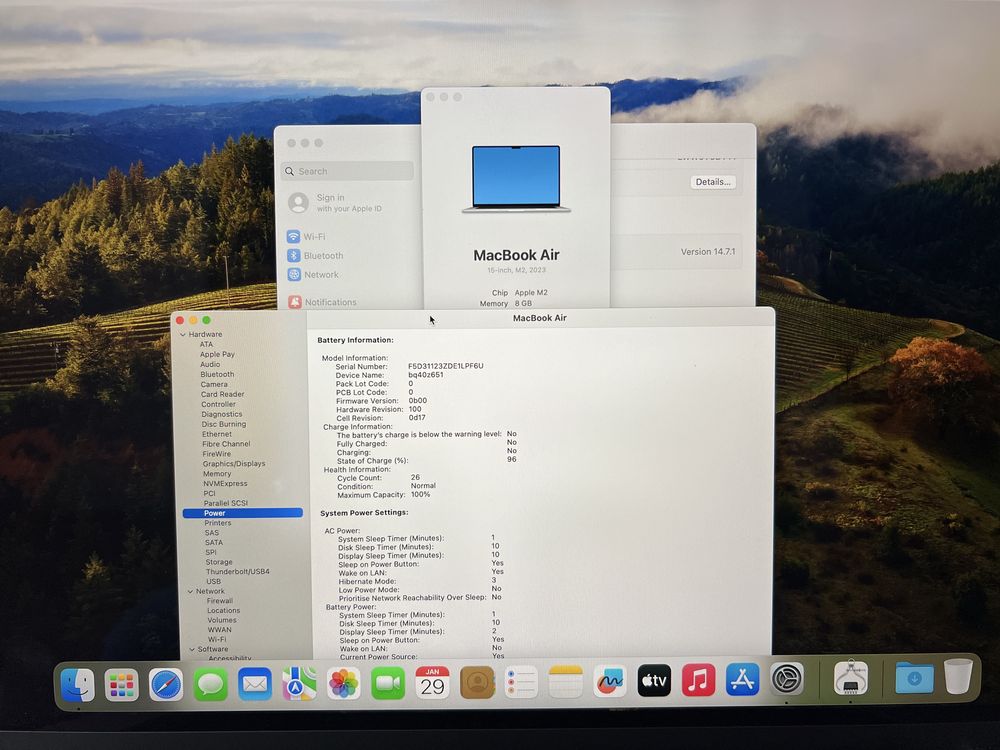Select USB in Hardware list
This screenshot has height=750, width=1000.
[214, 582]
